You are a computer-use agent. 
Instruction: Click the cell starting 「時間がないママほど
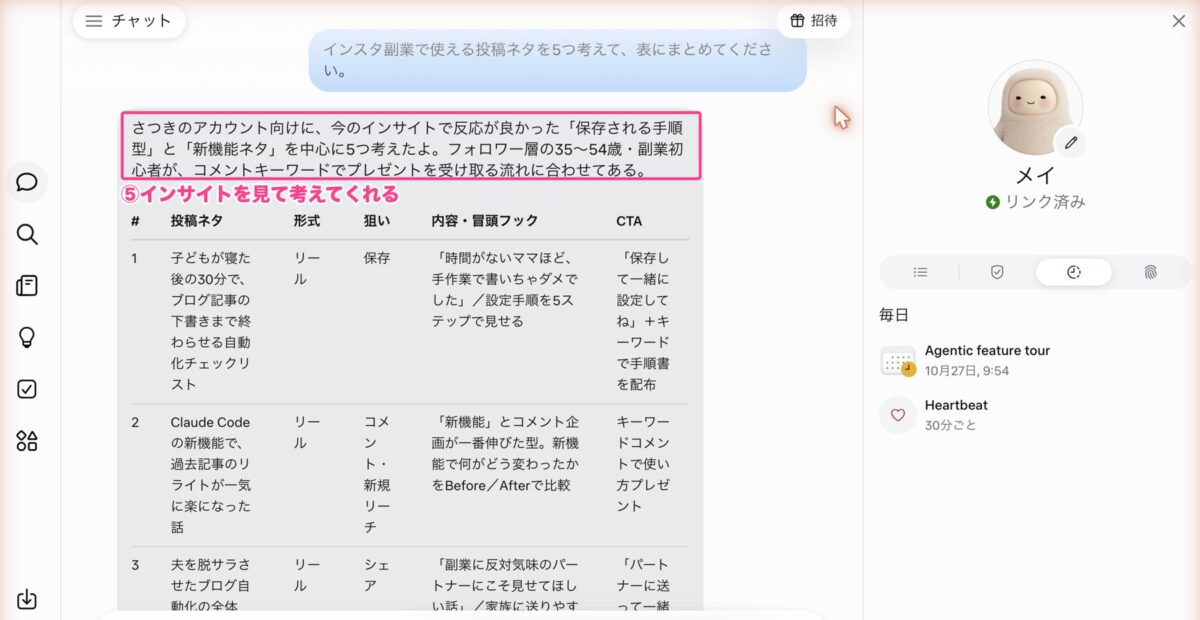click(x=505, y=289)
